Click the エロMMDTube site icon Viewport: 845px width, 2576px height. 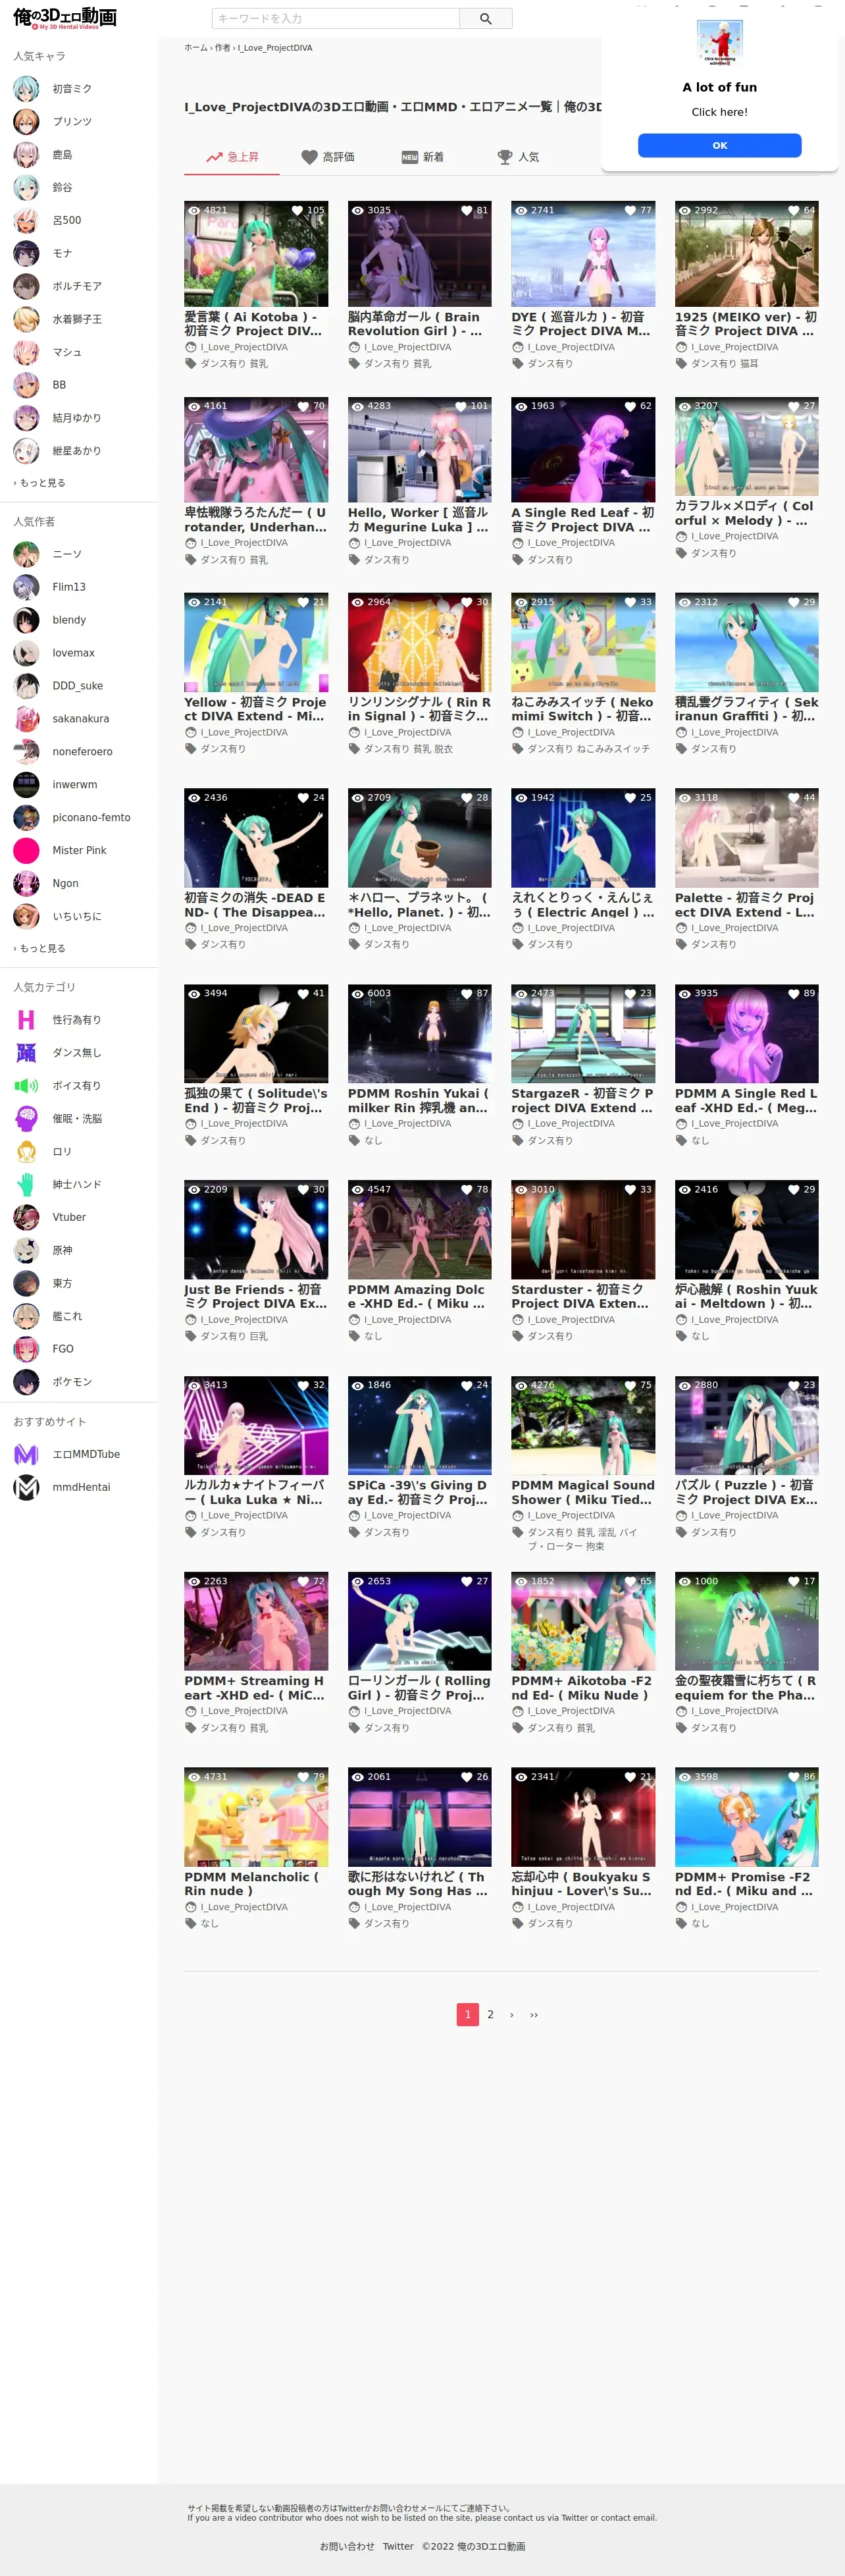(26, 1455)
